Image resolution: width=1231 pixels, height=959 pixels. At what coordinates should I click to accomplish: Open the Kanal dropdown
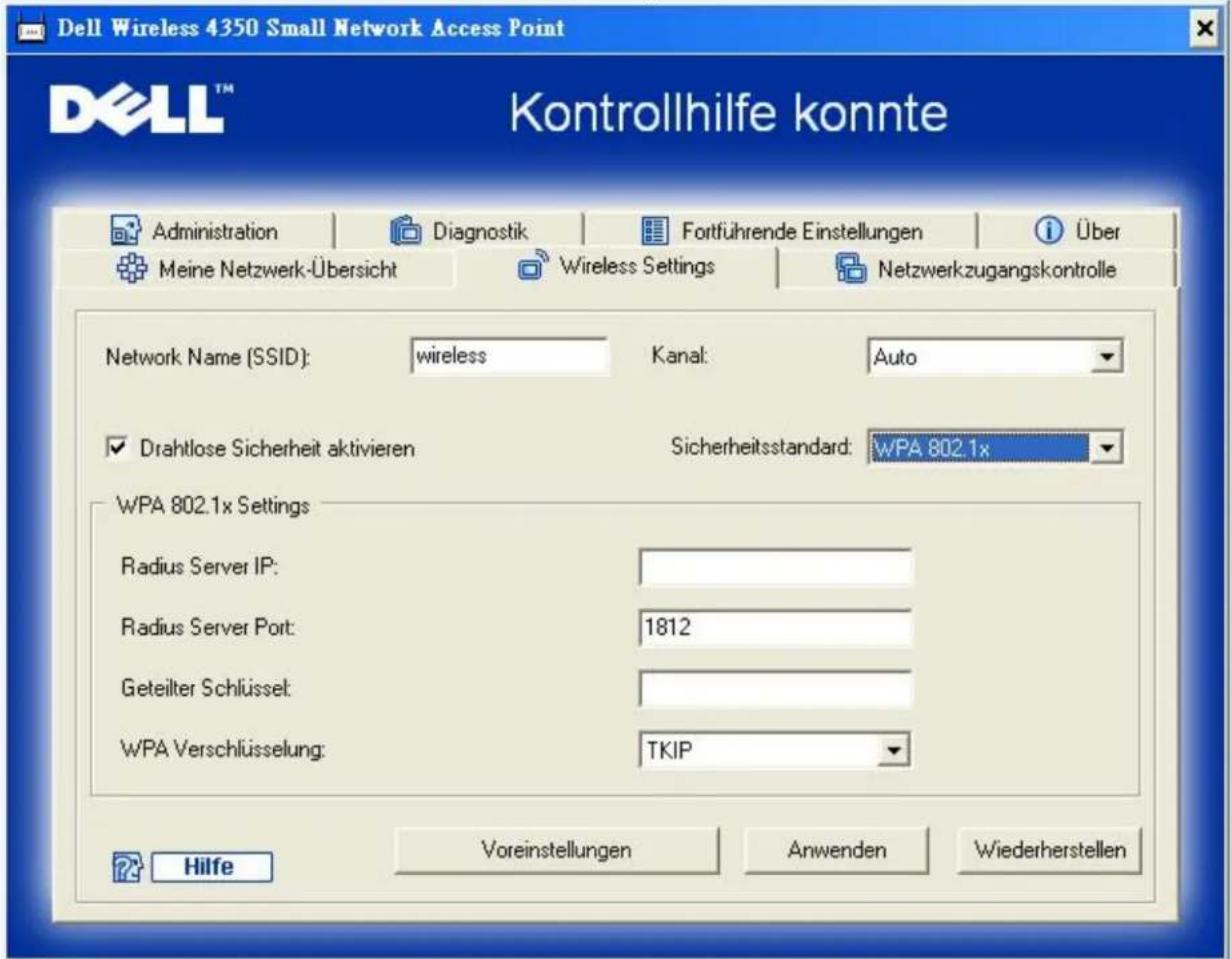pos(1105,357)
